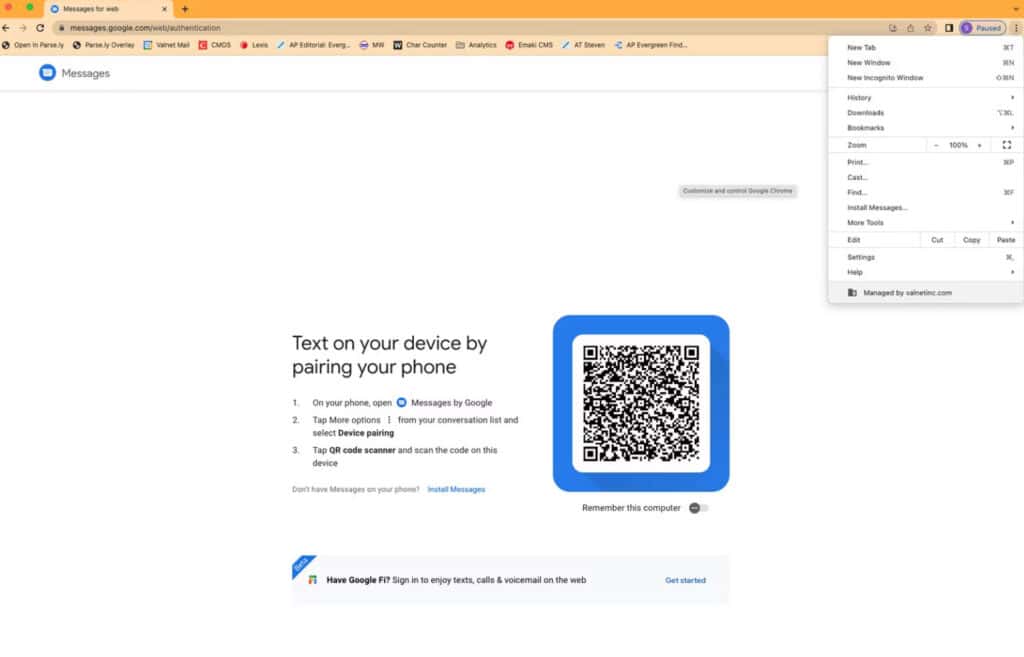This screenshot has width=1024, height=657.
Task: Enter full screen via the Zoom fullscreen icon
Action: 1008,144
